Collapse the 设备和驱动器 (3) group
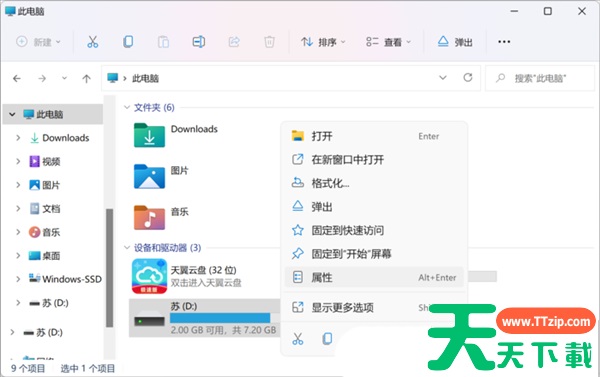 pos(127,248)
